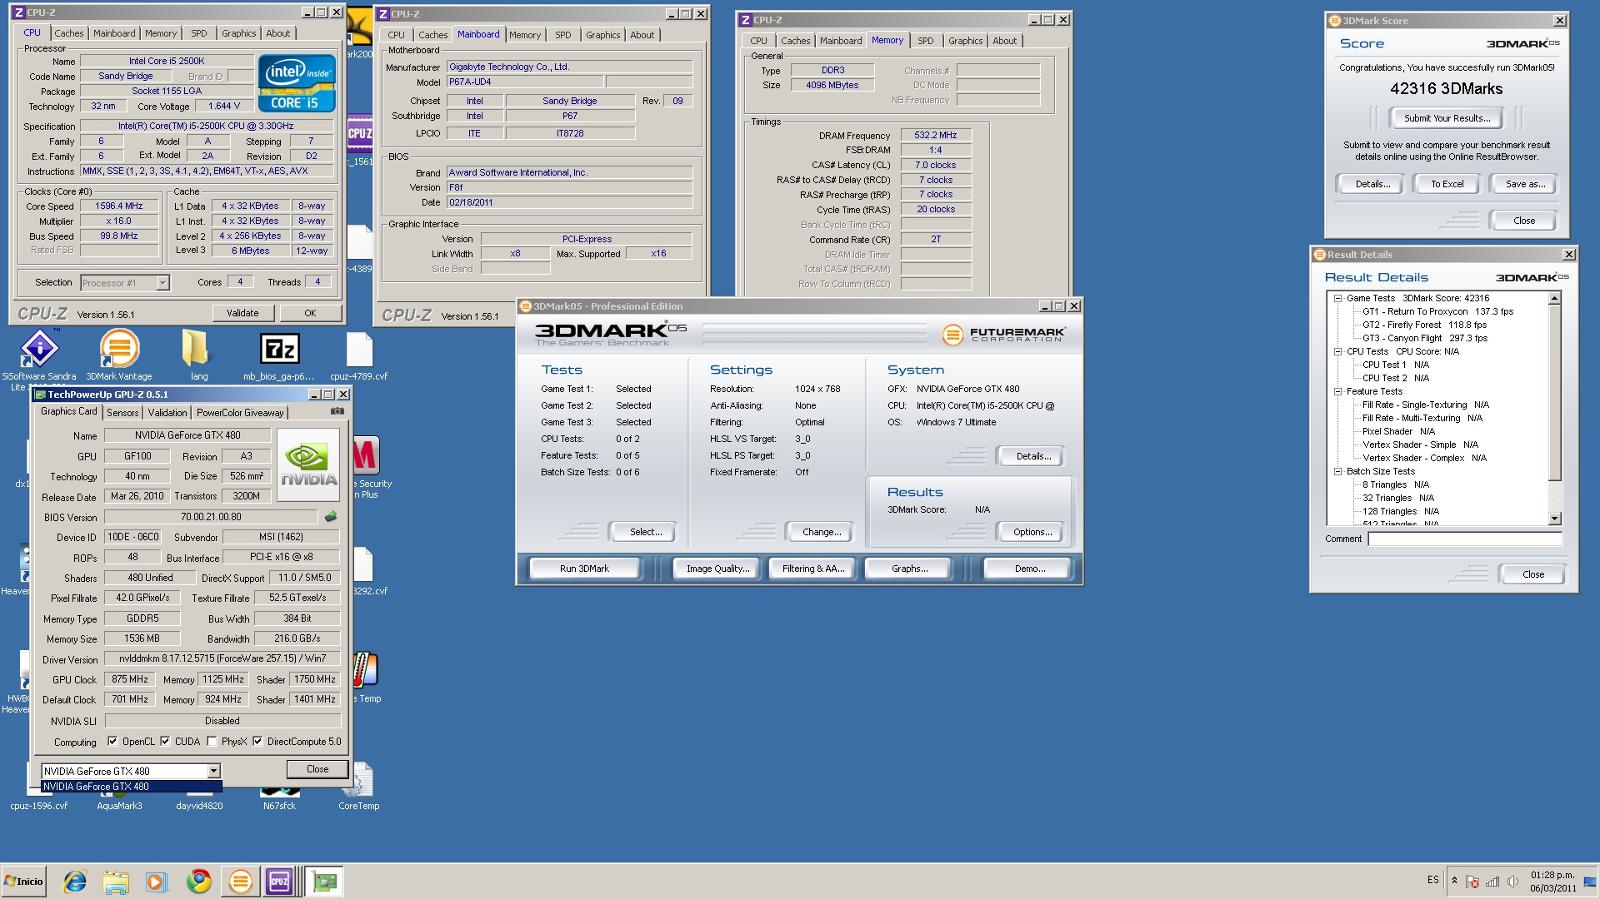Click the ES language indicator in taskbar

1433,880
